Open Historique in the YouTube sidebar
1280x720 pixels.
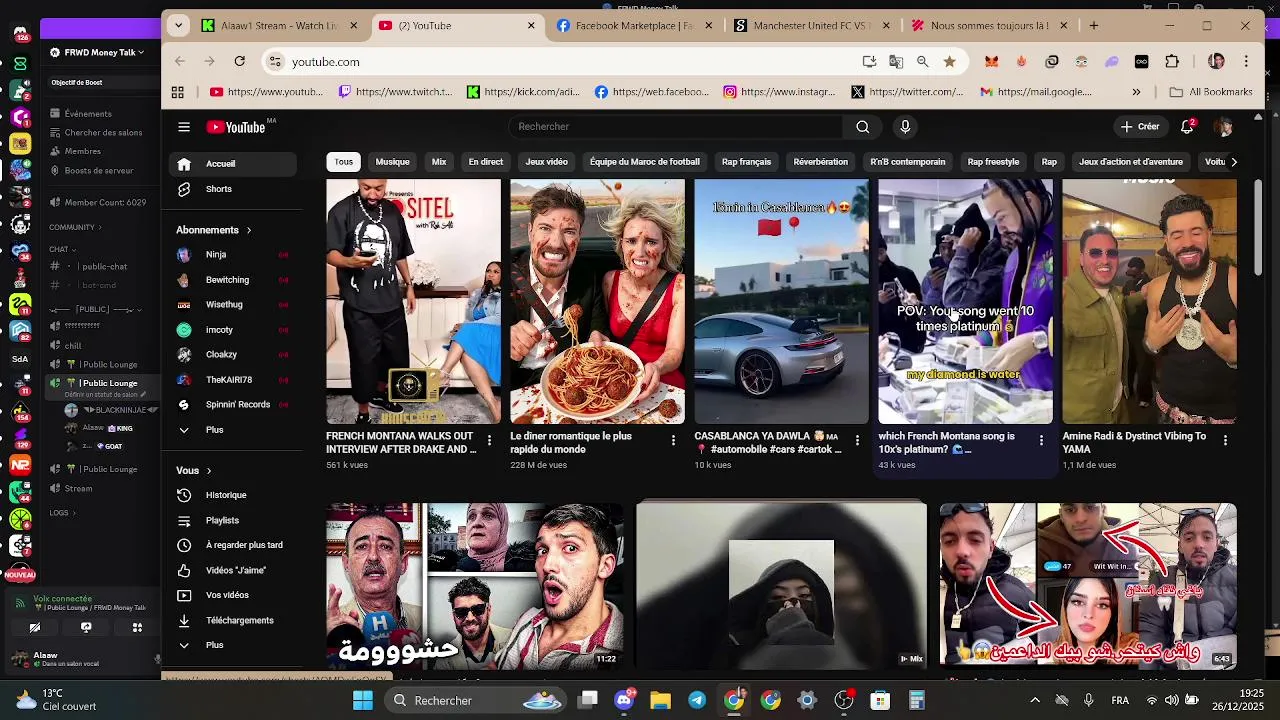coord(226,495)
